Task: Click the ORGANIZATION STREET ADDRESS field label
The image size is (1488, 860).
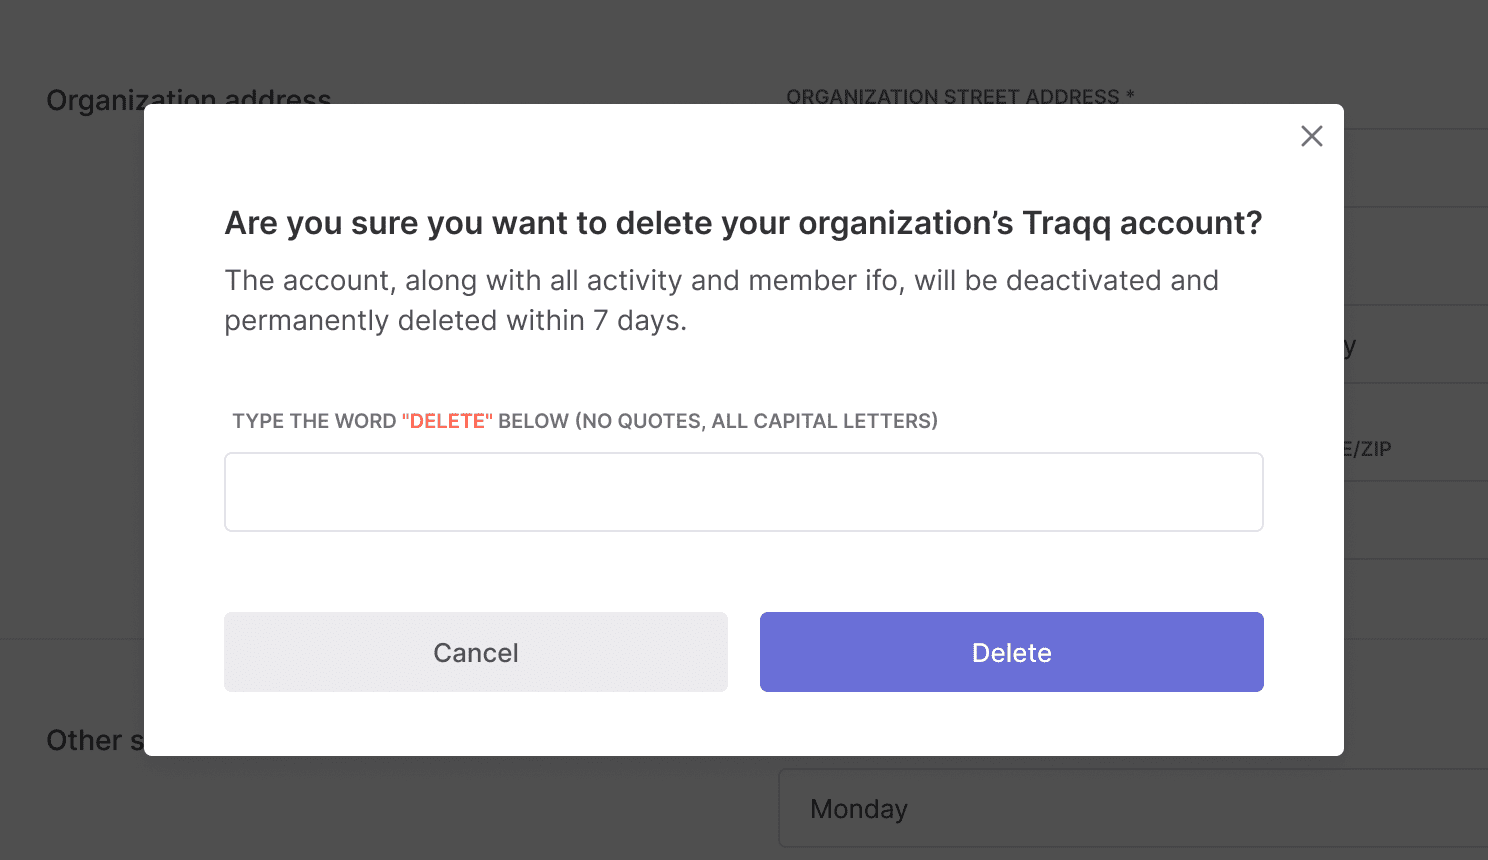Action: pos(960,96)
